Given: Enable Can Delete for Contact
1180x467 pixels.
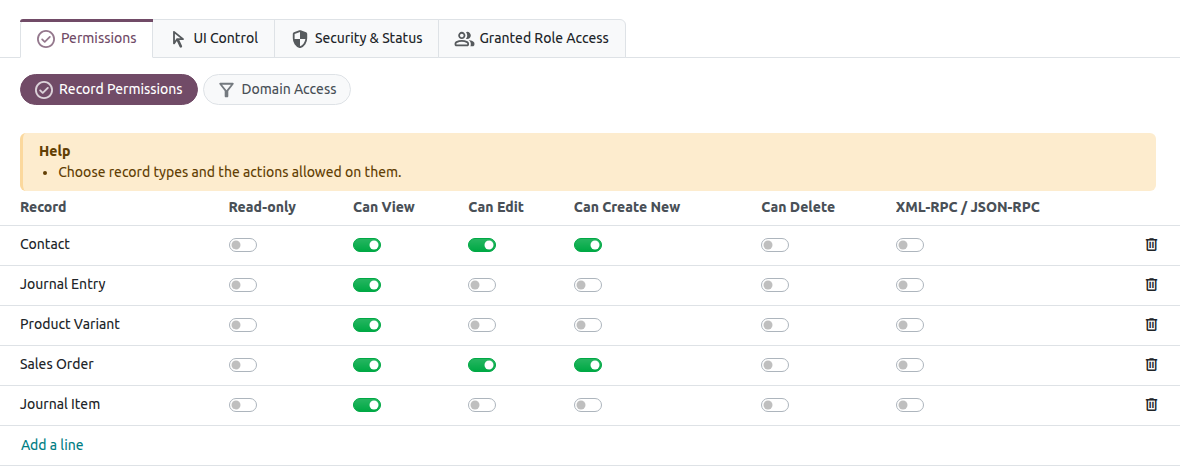Looking at the screenshot, I should click(x=775, y=245).
